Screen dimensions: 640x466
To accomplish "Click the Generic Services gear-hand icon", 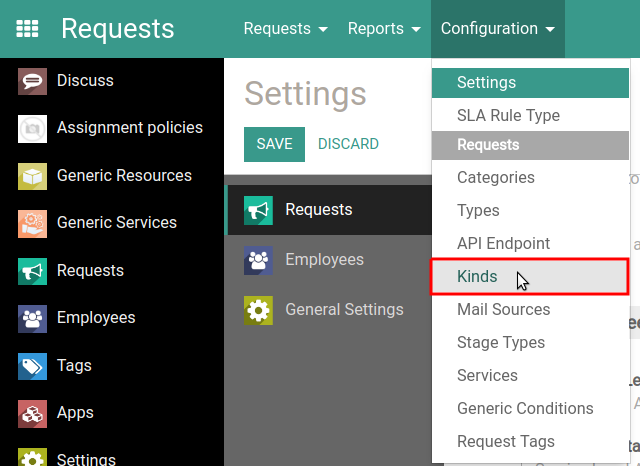I will (32, 224).
